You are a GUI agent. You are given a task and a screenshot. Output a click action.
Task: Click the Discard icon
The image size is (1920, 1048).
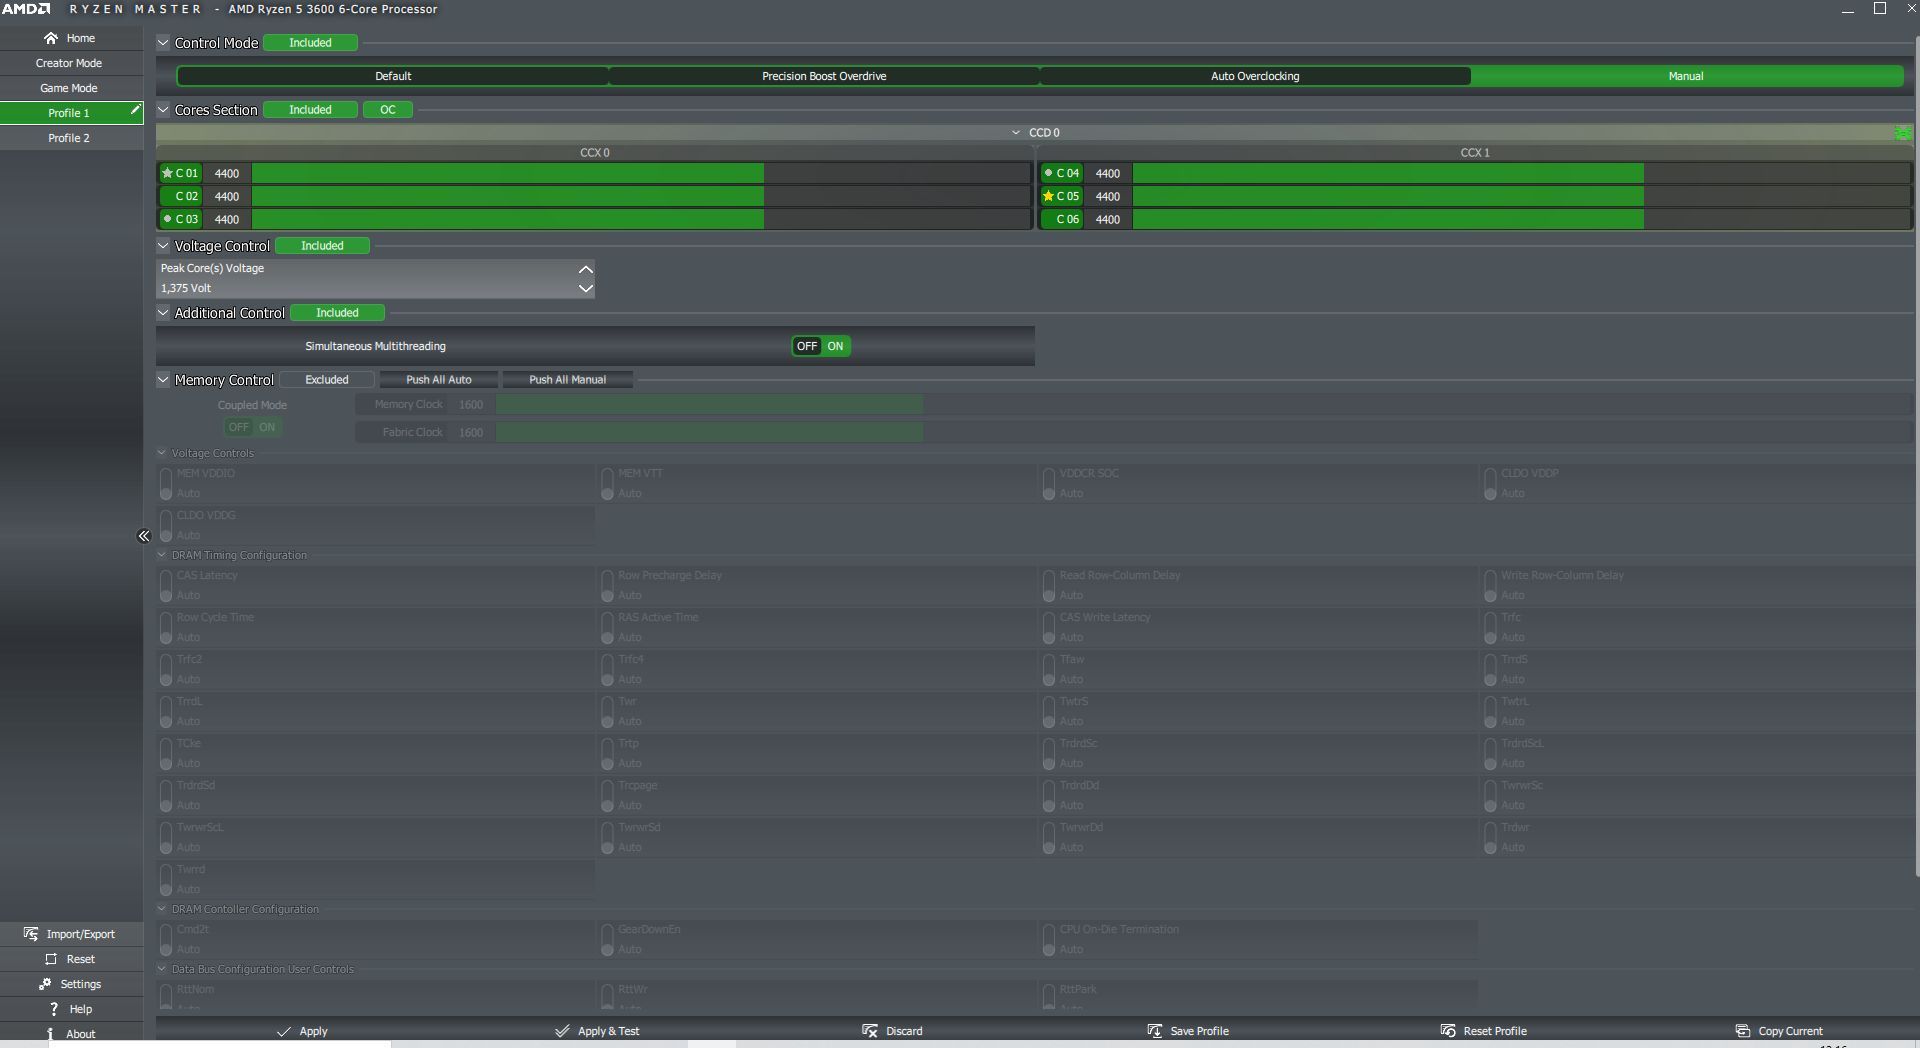click(869, 1031)
